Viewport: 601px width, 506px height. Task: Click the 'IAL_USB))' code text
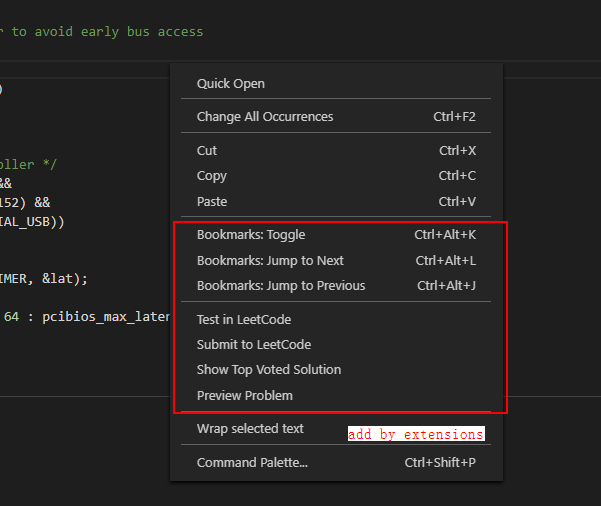coord(32,222)
